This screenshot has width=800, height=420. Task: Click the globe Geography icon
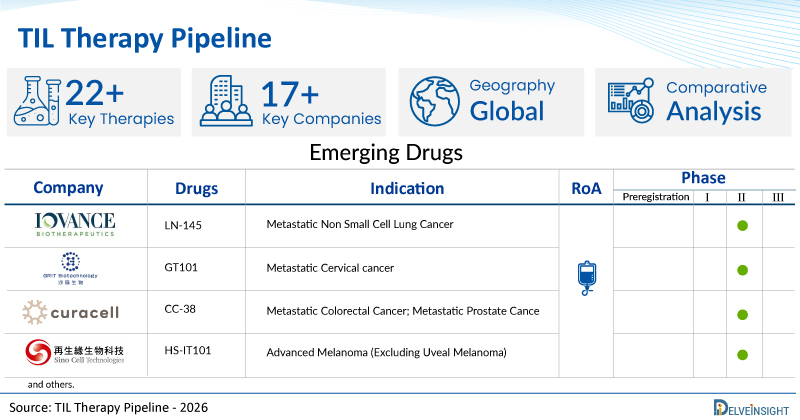(435, 101)
